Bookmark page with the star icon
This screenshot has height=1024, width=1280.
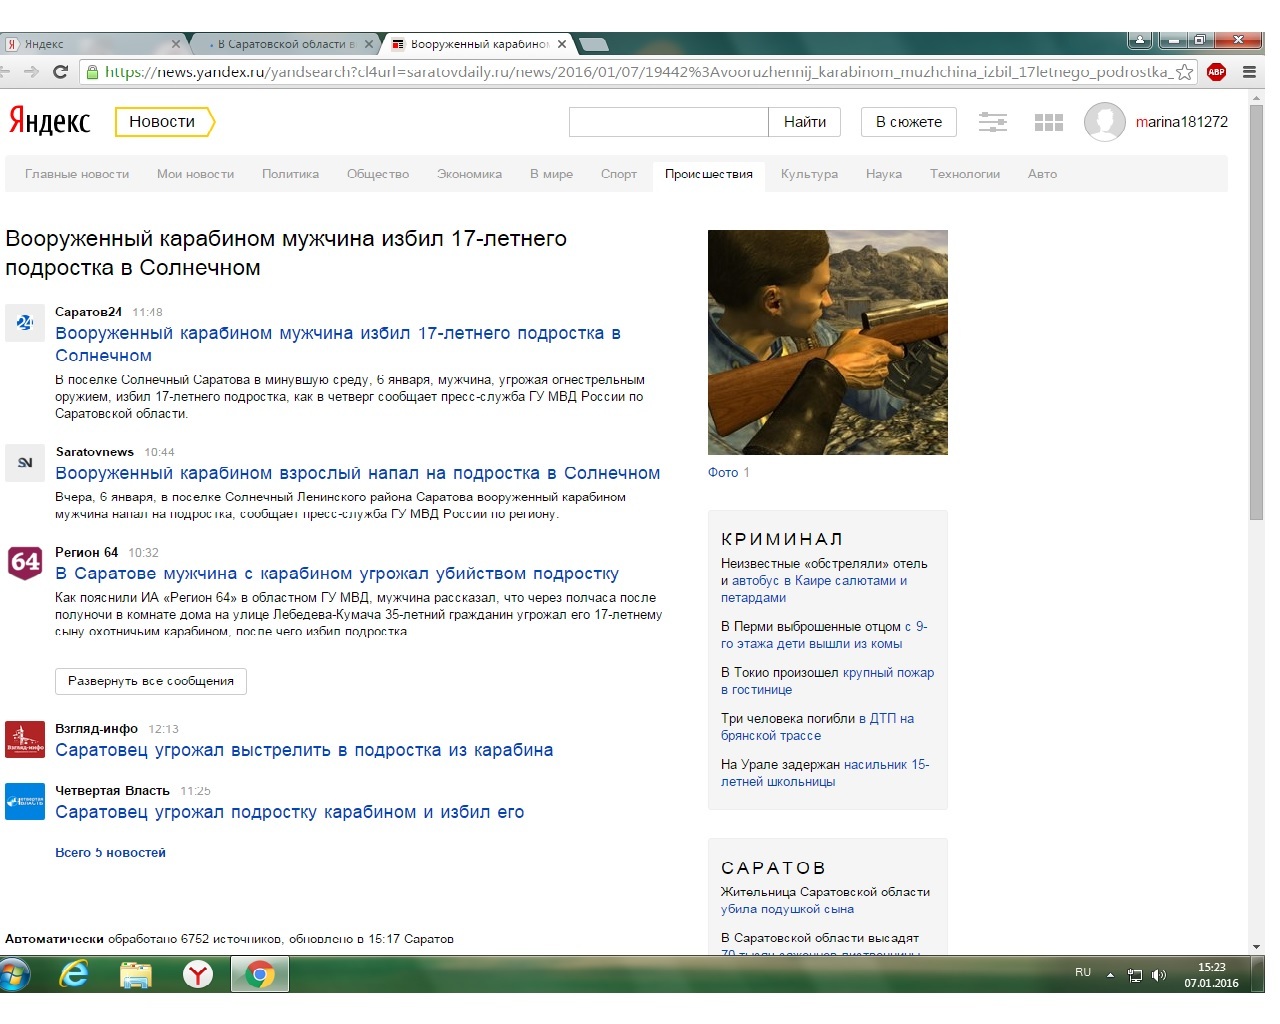click(x=1184, y=72)
